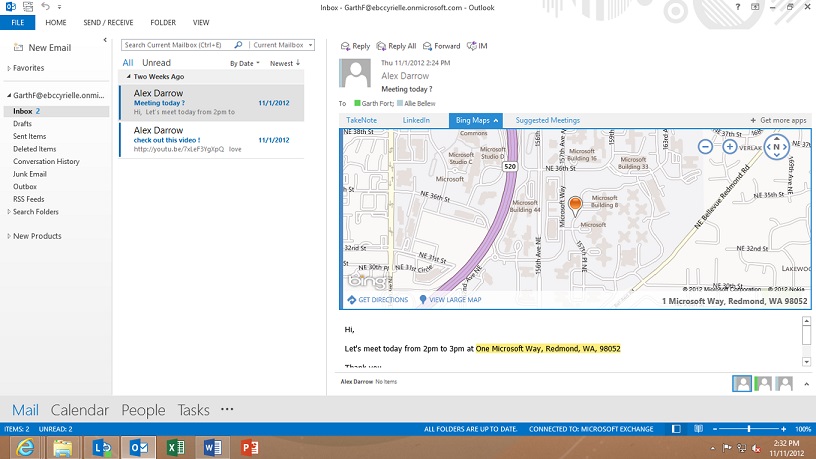Expand the Favorites folder section
This screenshot has height=459, width=816.
point(9,68)
